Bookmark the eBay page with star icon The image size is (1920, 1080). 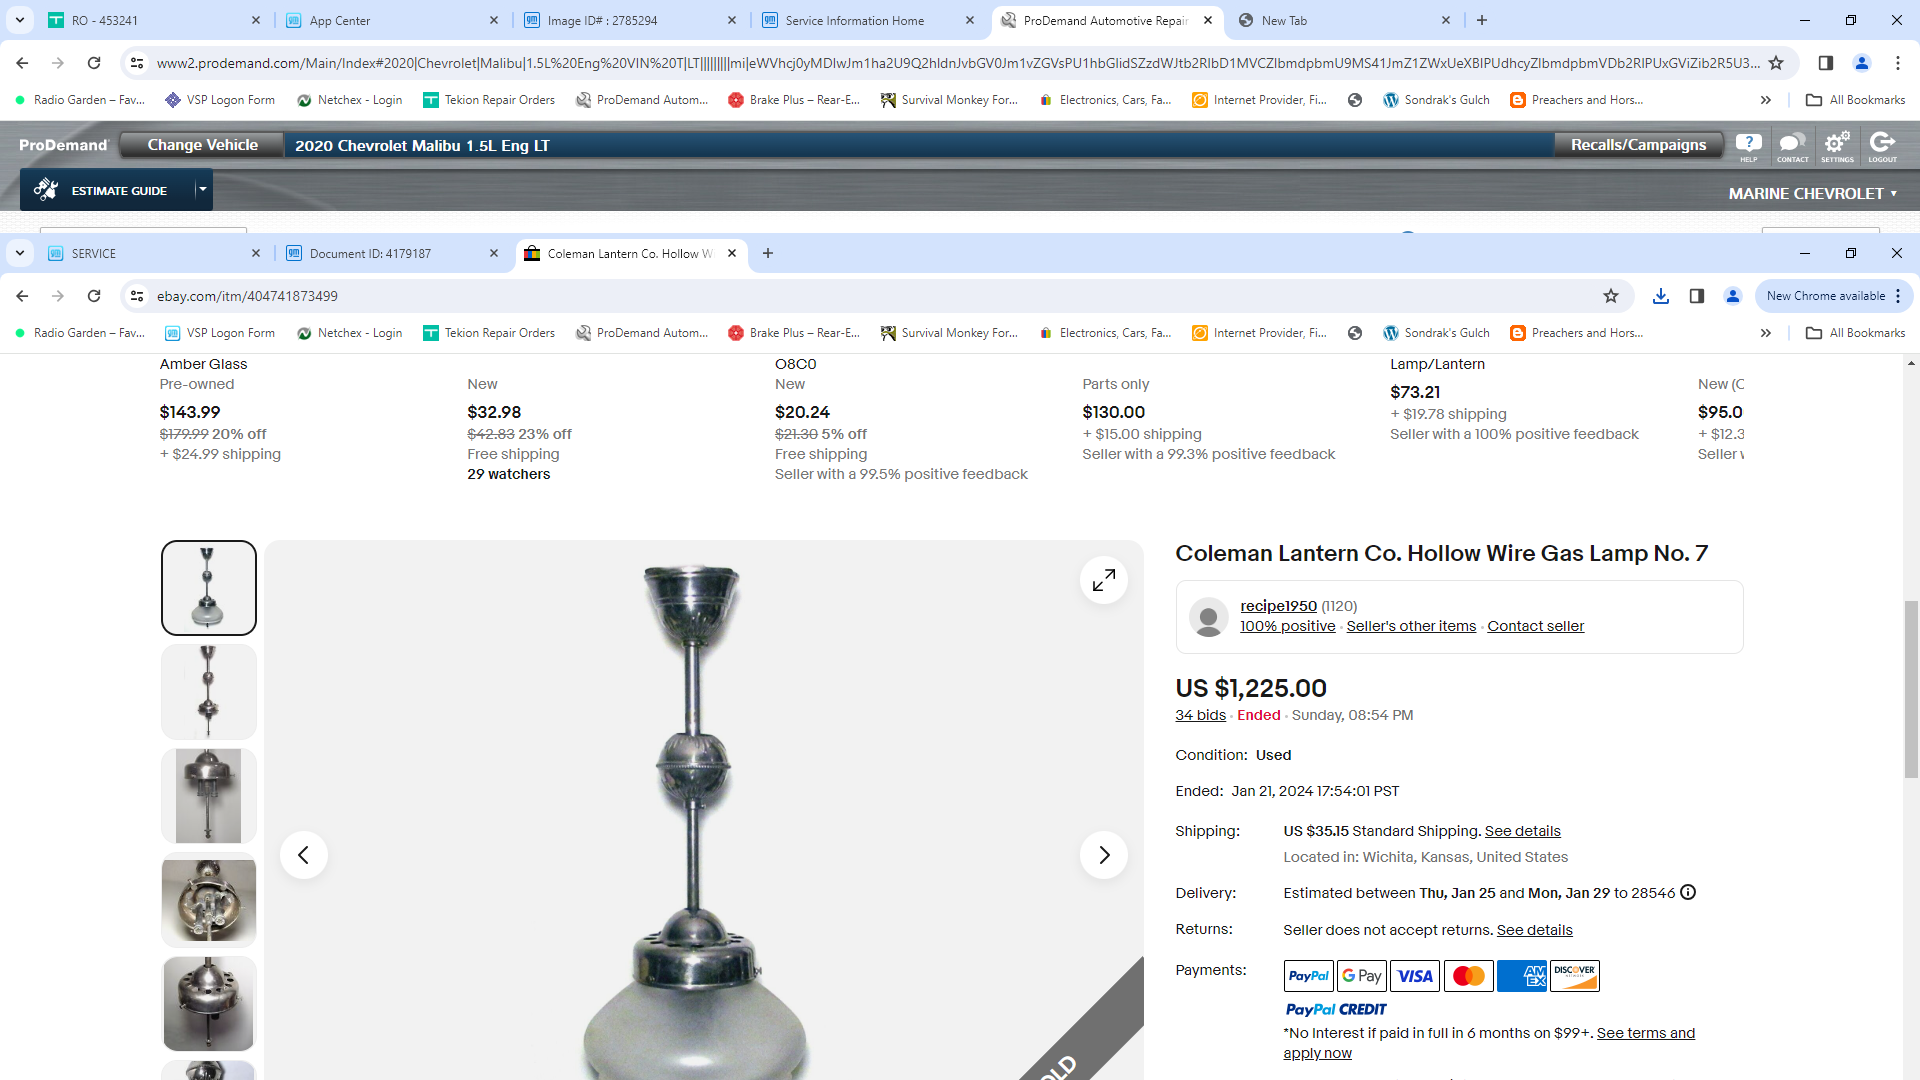coord(1610,296)
